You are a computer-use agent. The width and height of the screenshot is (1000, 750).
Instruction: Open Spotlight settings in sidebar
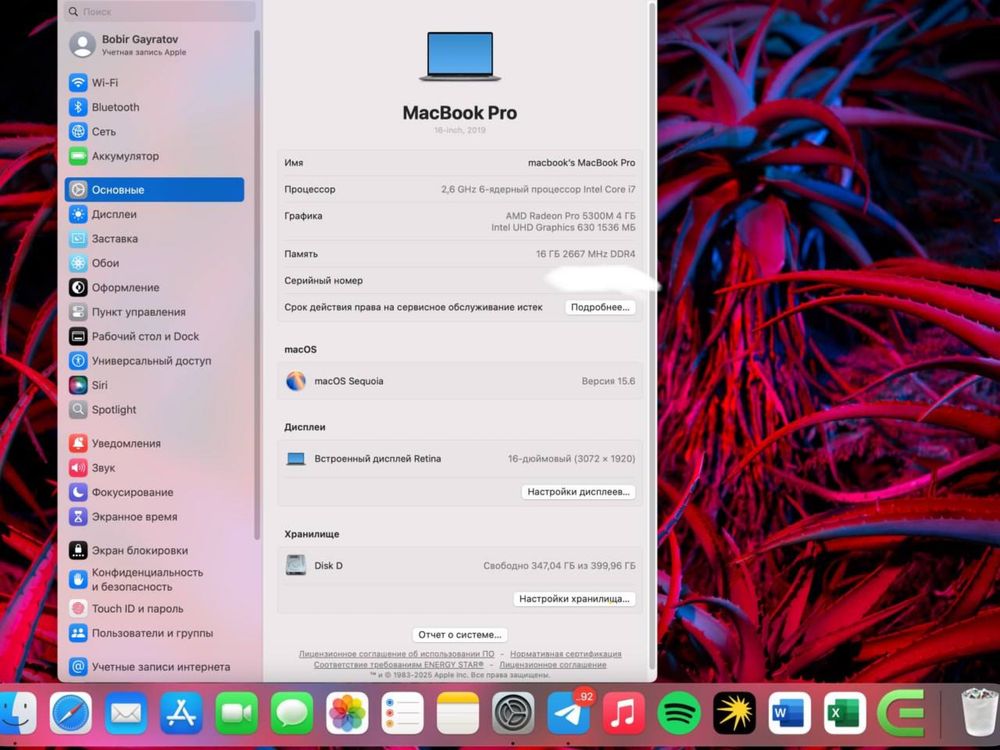(154, 409)
